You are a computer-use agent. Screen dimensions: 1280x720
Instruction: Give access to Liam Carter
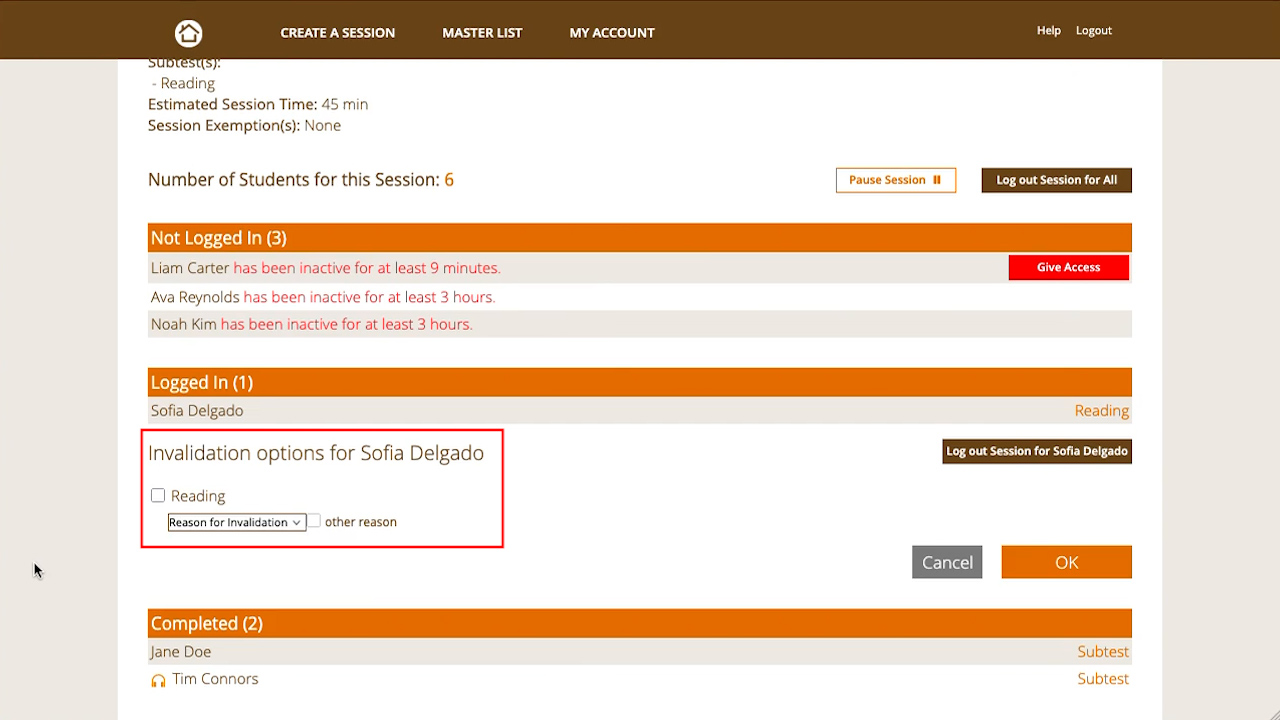coord(1068,267)
